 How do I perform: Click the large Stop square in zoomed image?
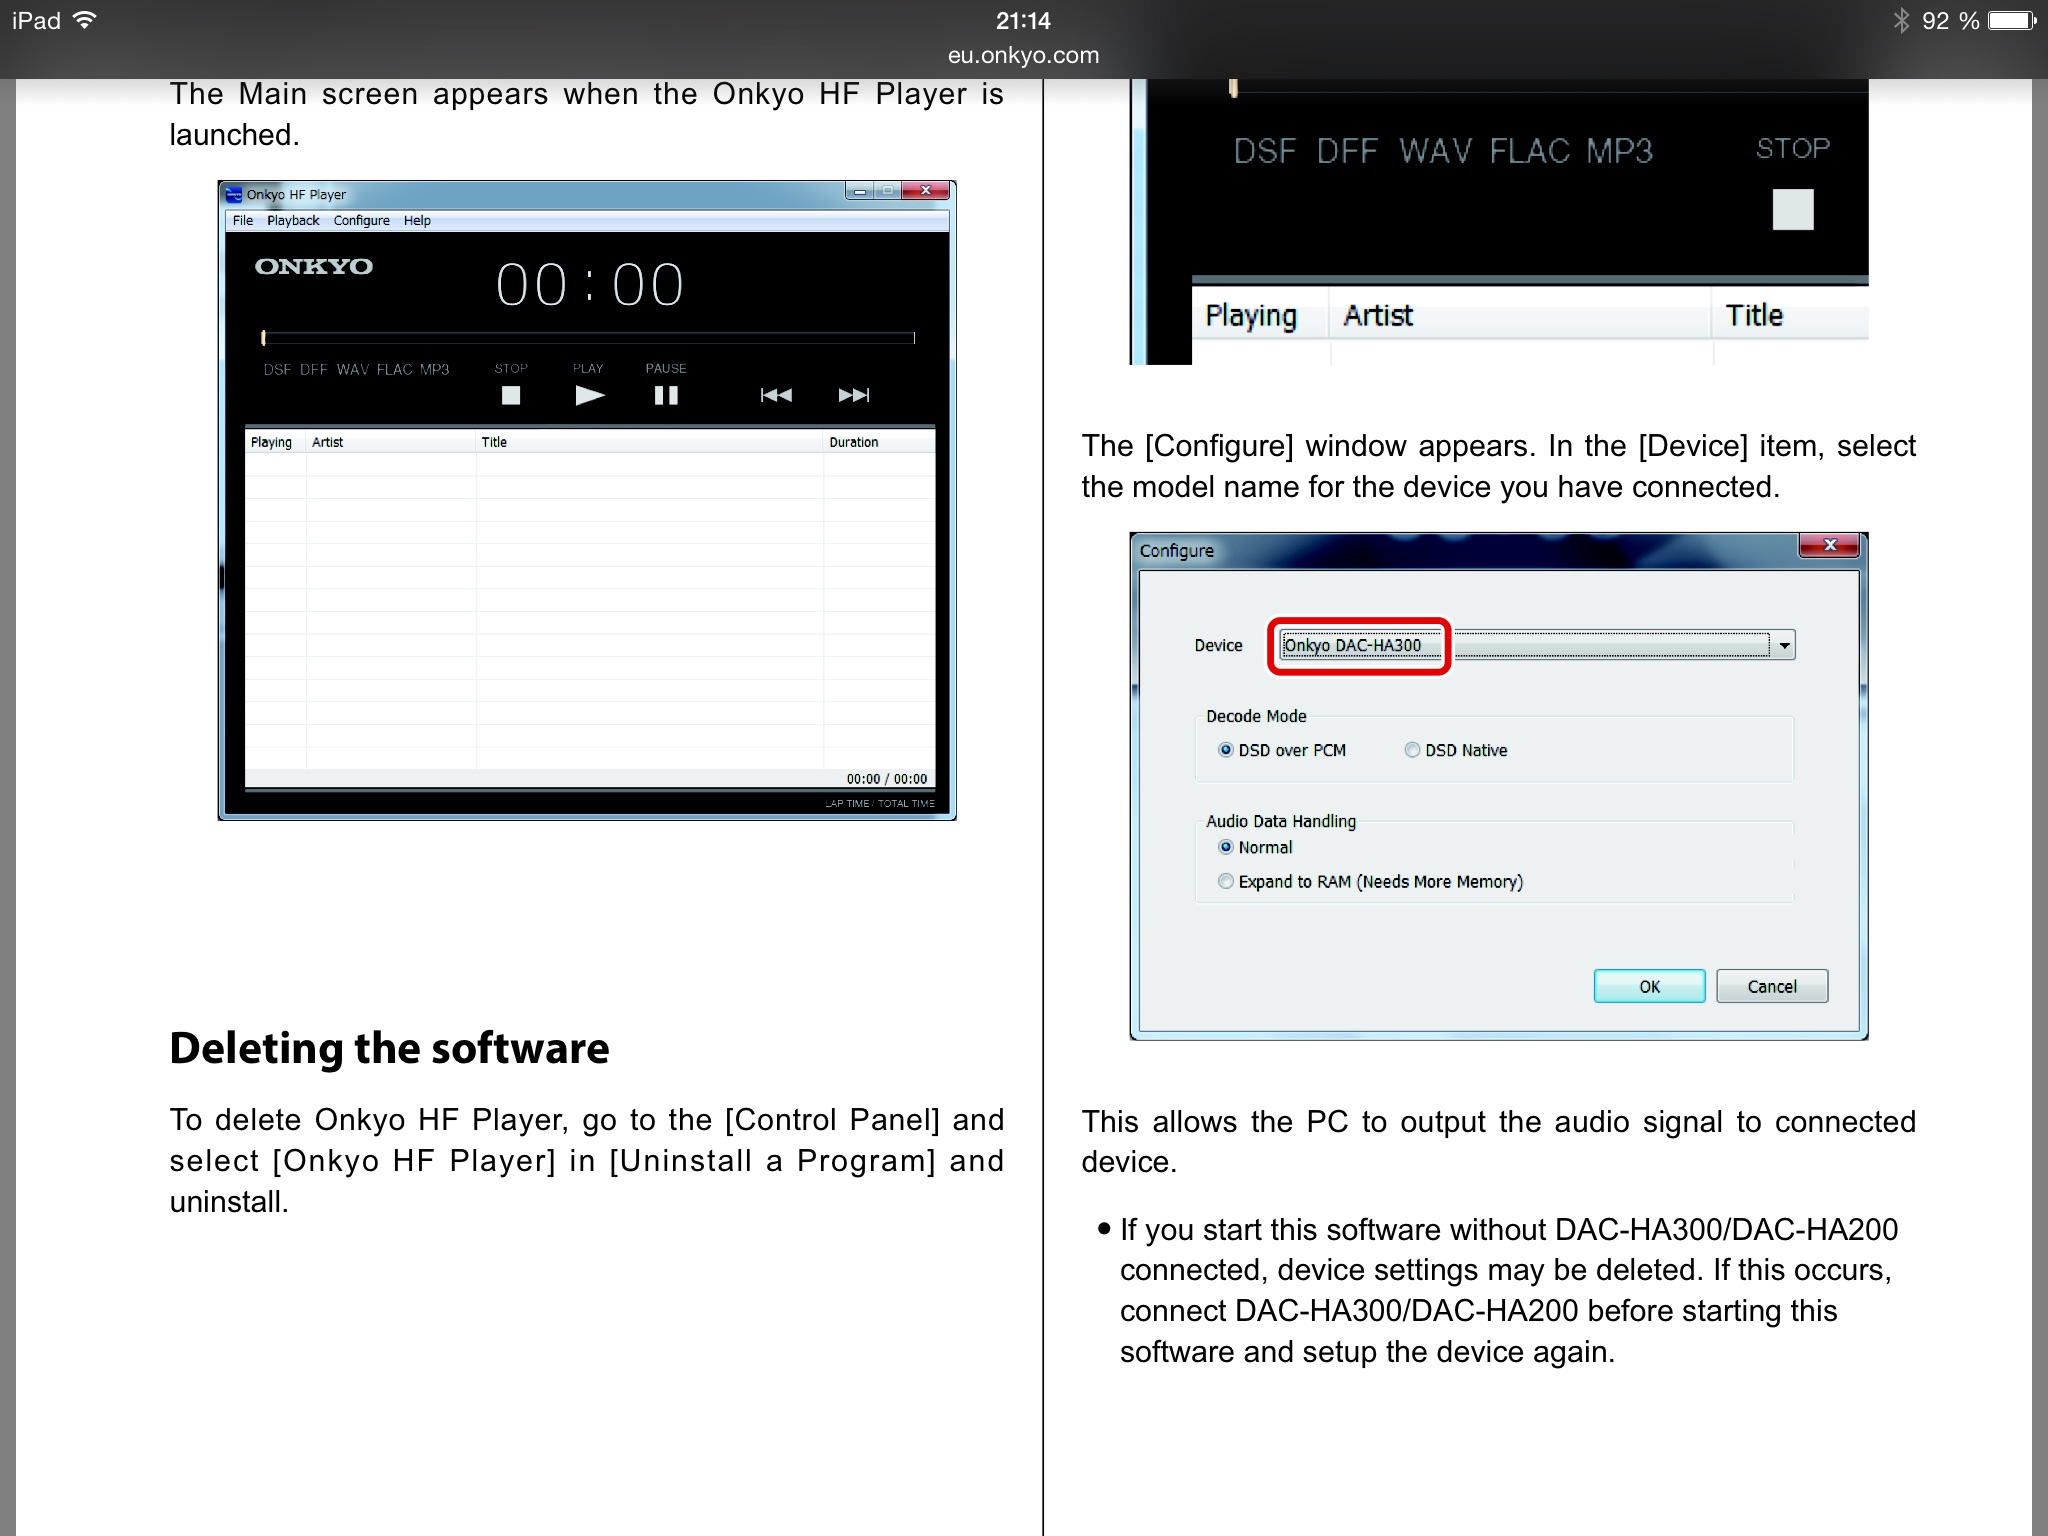pos(1792,210)
